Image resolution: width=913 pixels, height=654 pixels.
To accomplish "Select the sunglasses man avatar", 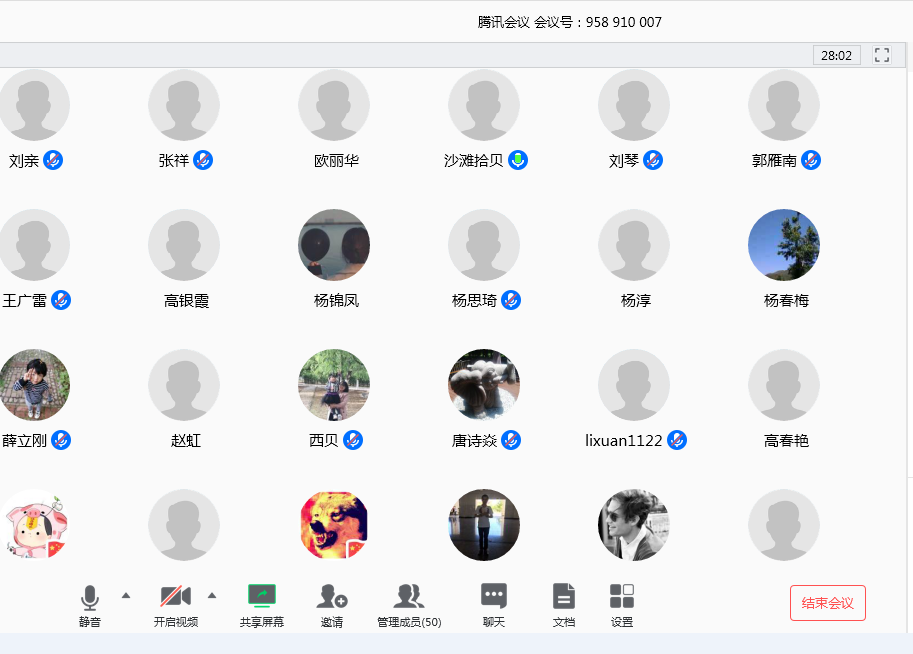I will 634,525.
